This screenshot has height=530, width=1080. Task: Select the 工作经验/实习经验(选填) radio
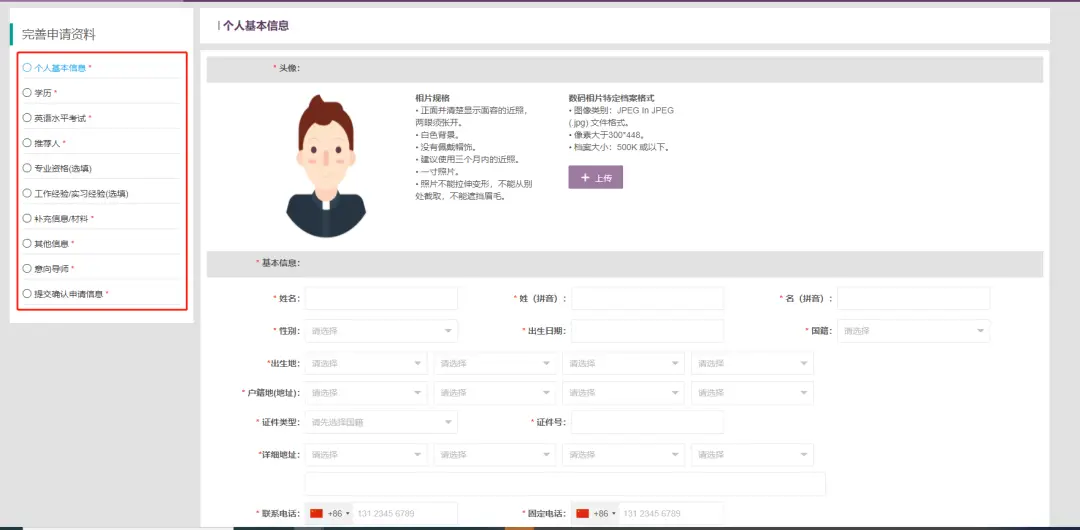(27, 193)
